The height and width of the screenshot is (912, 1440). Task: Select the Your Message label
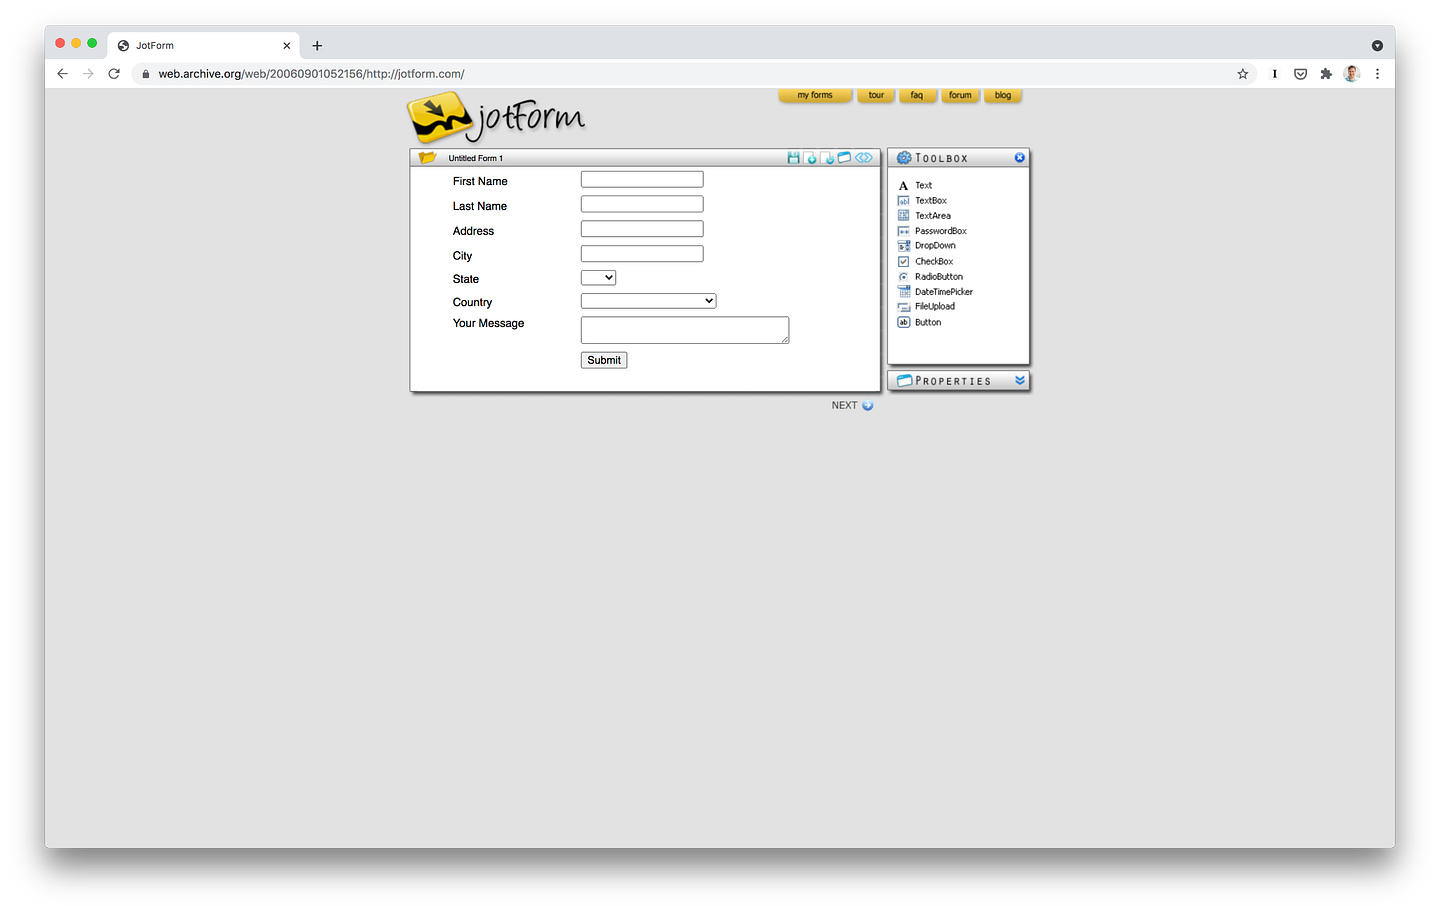[488, 323]
